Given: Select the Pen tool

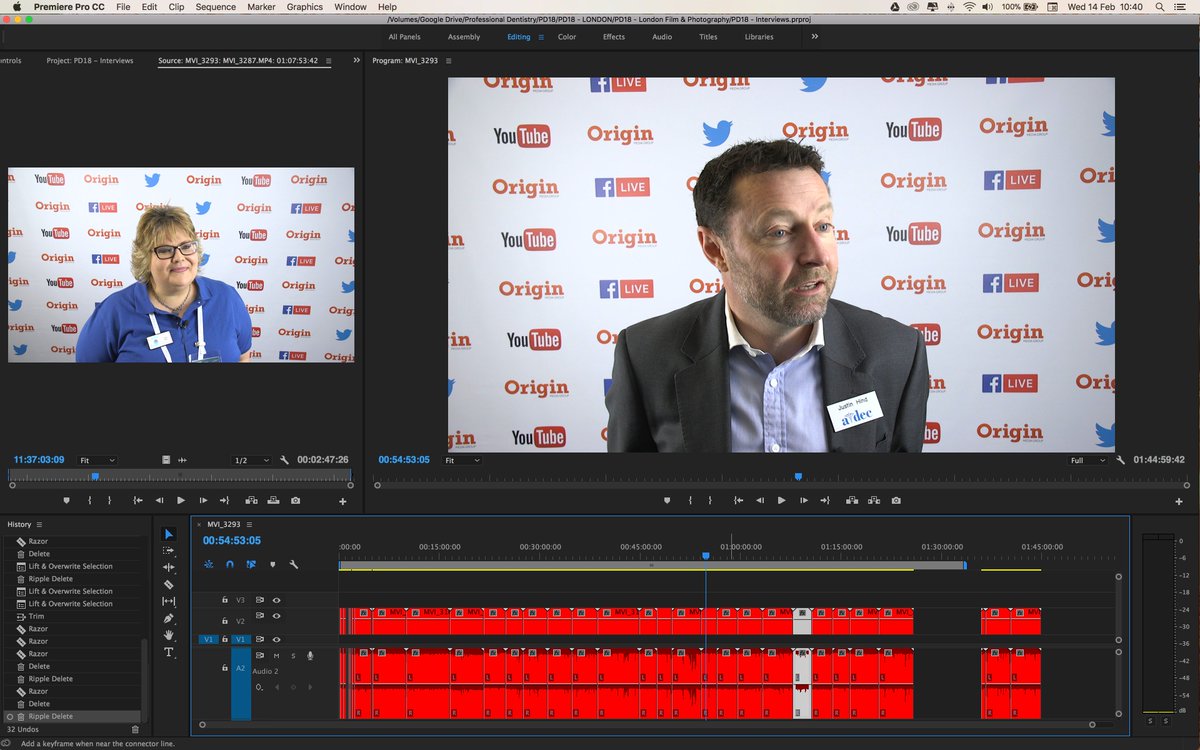Looking at the screenshot, I should coord(168,618).
